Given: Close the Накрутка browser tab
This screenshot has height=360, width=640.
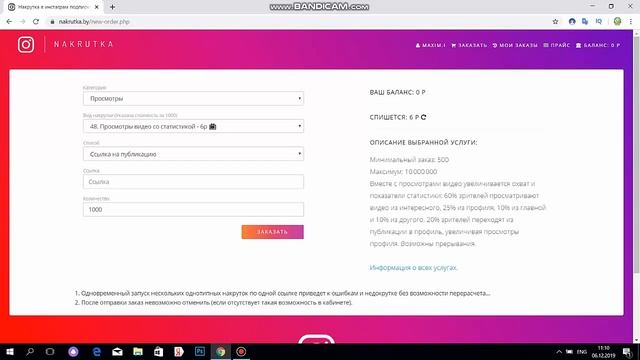Looking at the screenshot, I should click(x=96, y=7).
